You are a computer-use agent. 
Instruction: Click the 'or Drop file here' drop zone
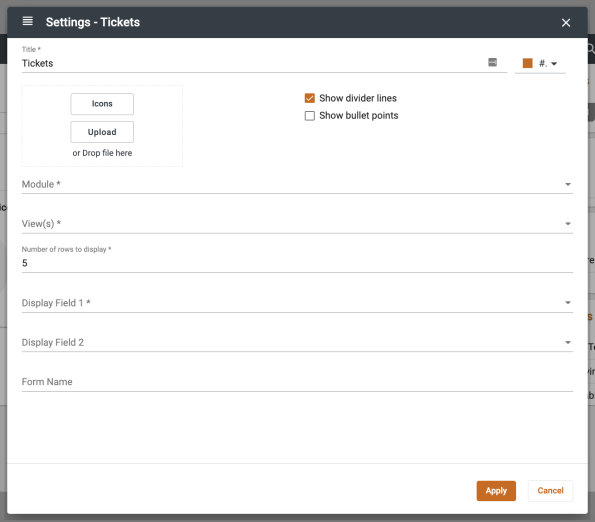pyautogui.click(x=102, y=153)
